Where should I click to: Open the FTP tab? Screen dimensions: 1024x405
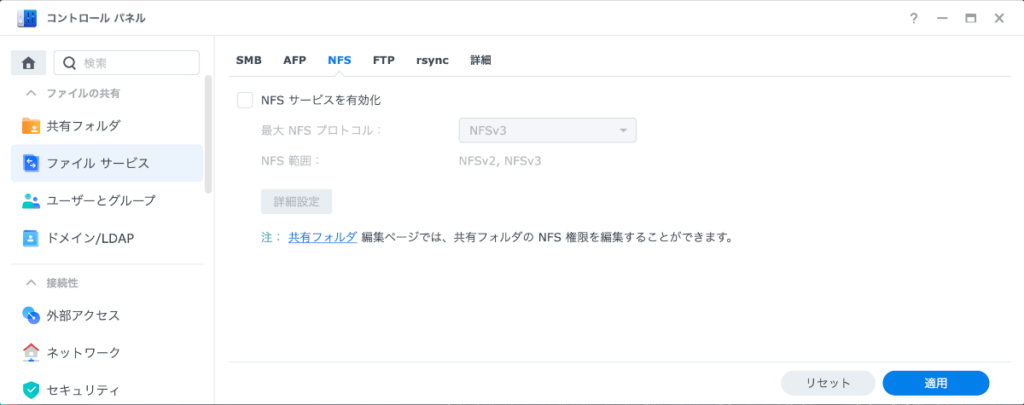[383, 60]
